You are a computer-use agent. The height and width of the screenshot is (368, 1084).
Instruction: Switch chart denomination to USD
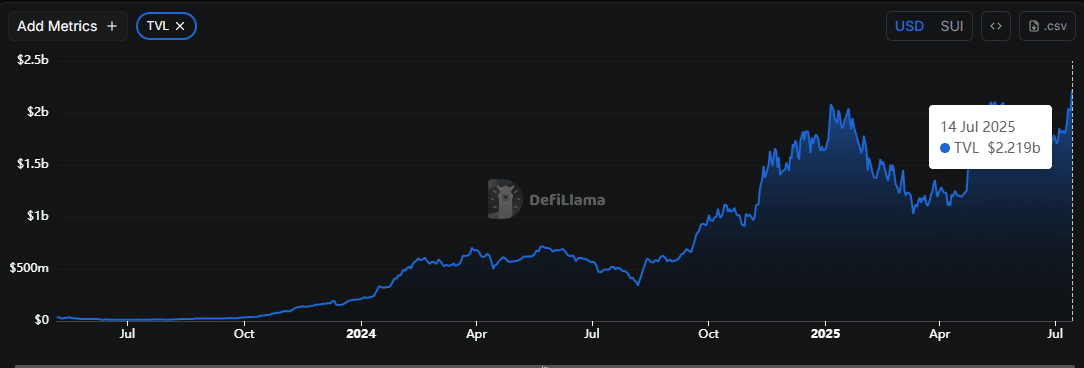(909, 26)
